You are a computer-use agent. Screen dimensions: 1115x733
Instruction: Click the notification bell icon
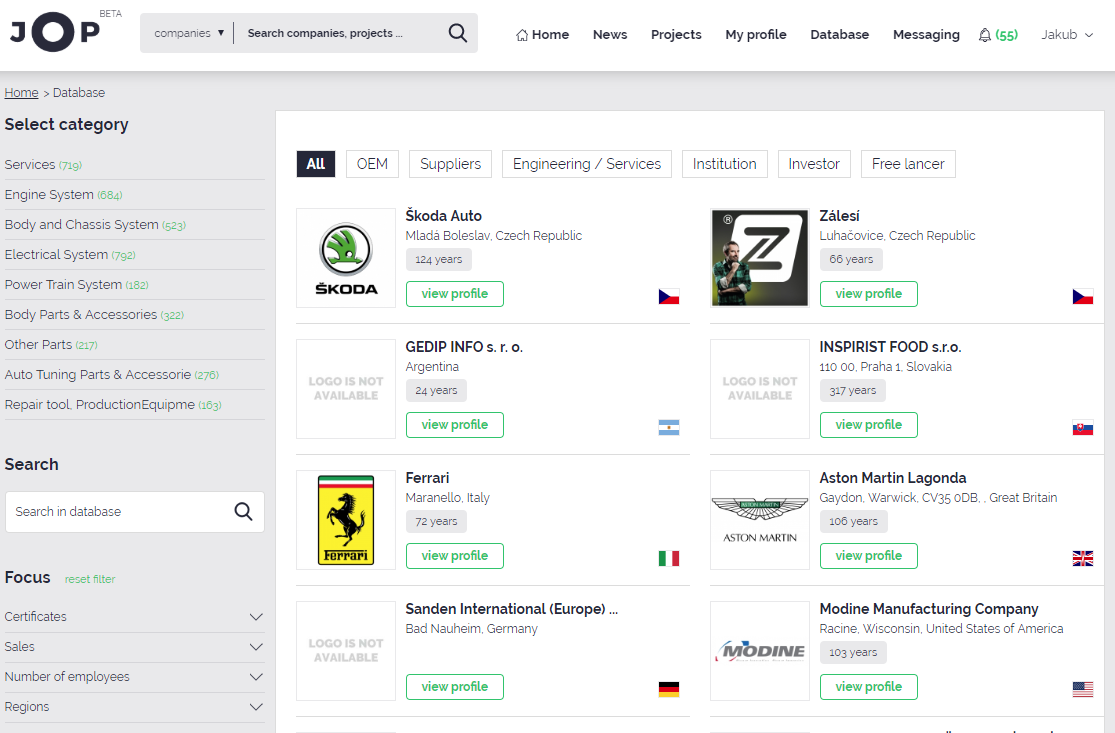(x=984, y=35)
